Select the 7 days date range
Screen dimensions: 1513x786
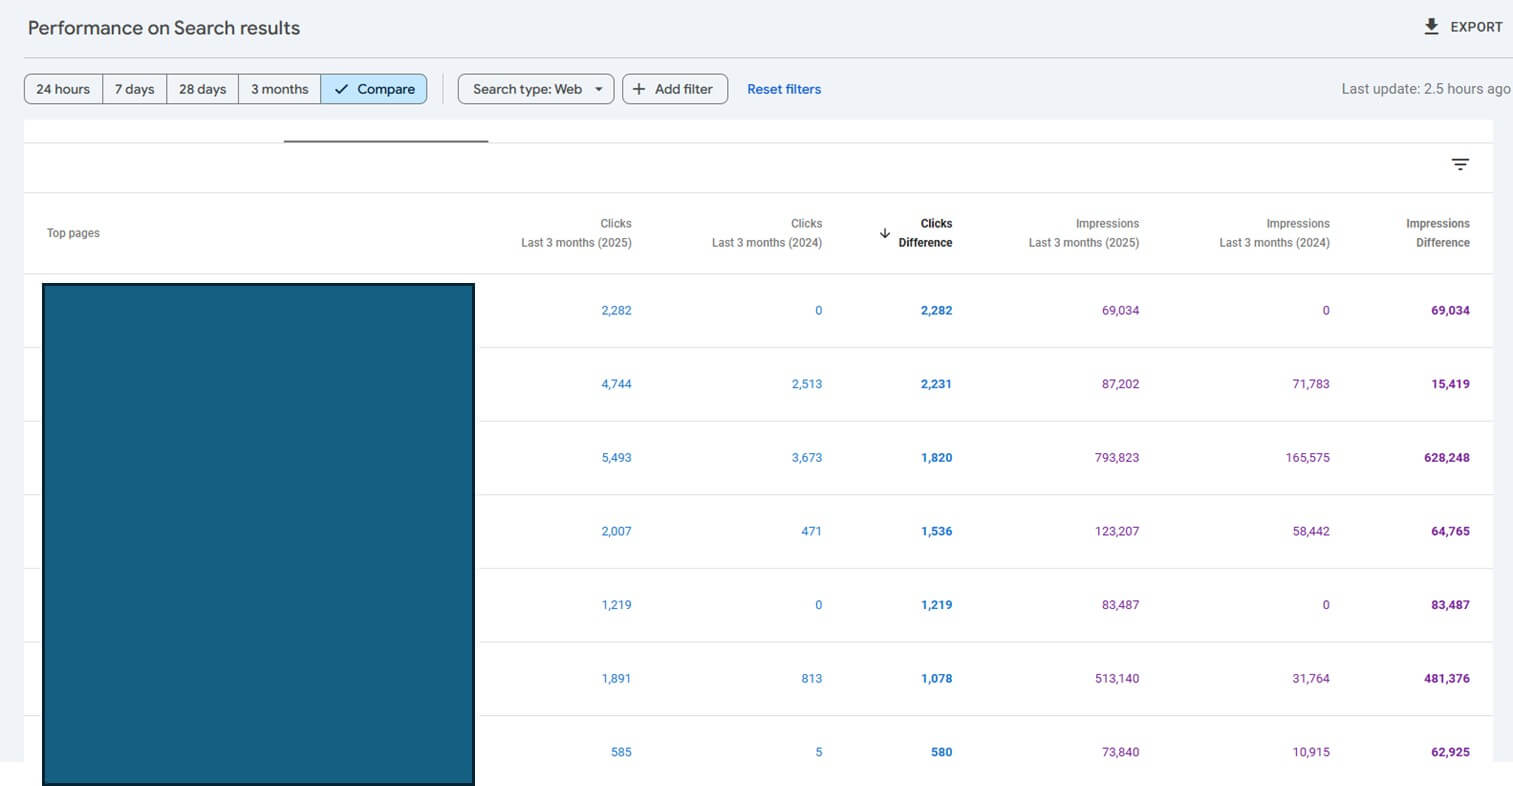coord(134,89)
